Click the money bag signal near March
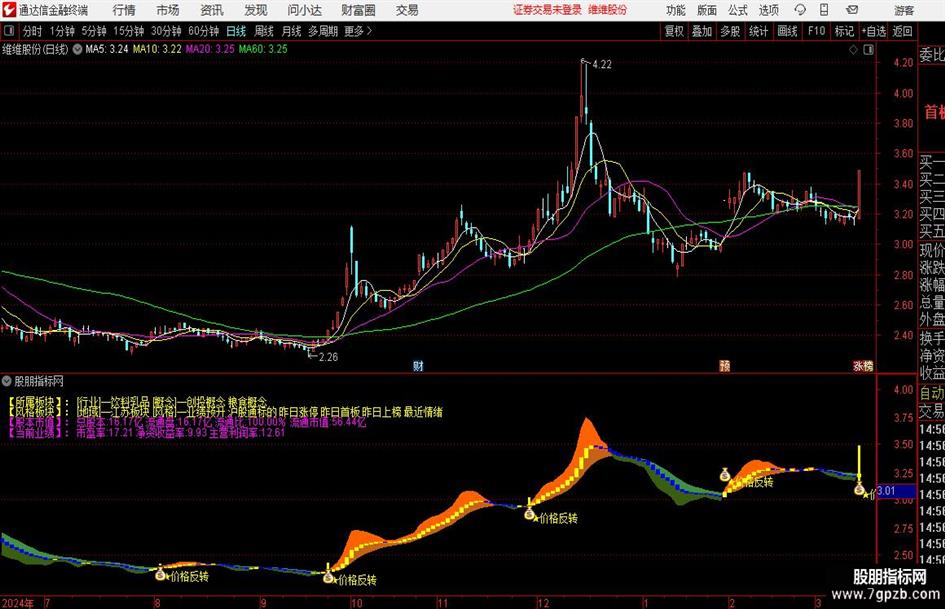The image size is (945, 609). pos(859,489)
